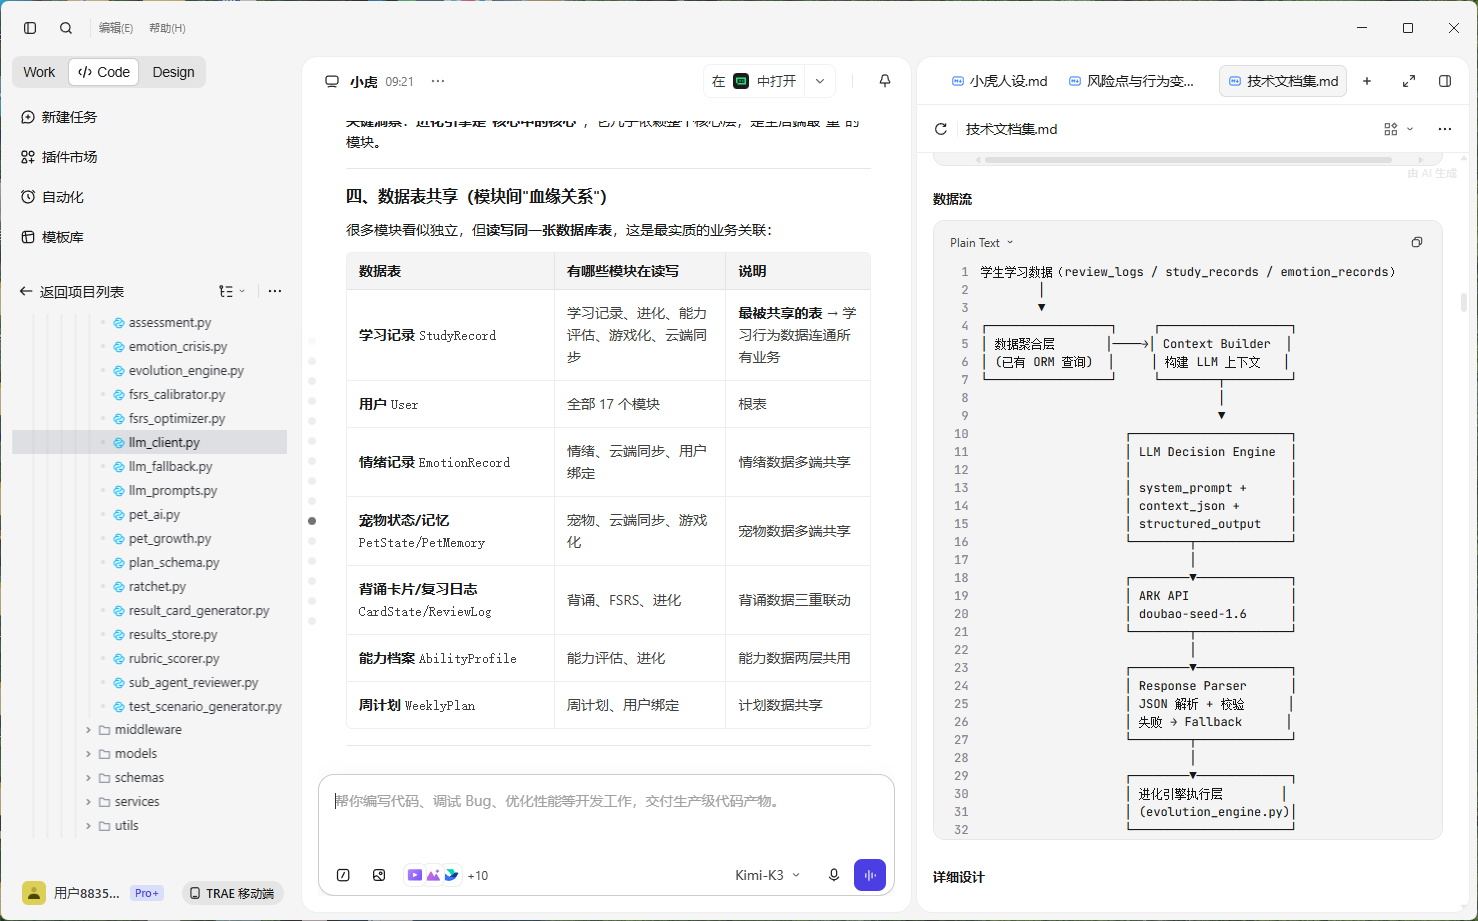This screenshot has height=921, width=1478.
Task: Click the horizontal scrollbar in preview
Action: point(1188,159)
